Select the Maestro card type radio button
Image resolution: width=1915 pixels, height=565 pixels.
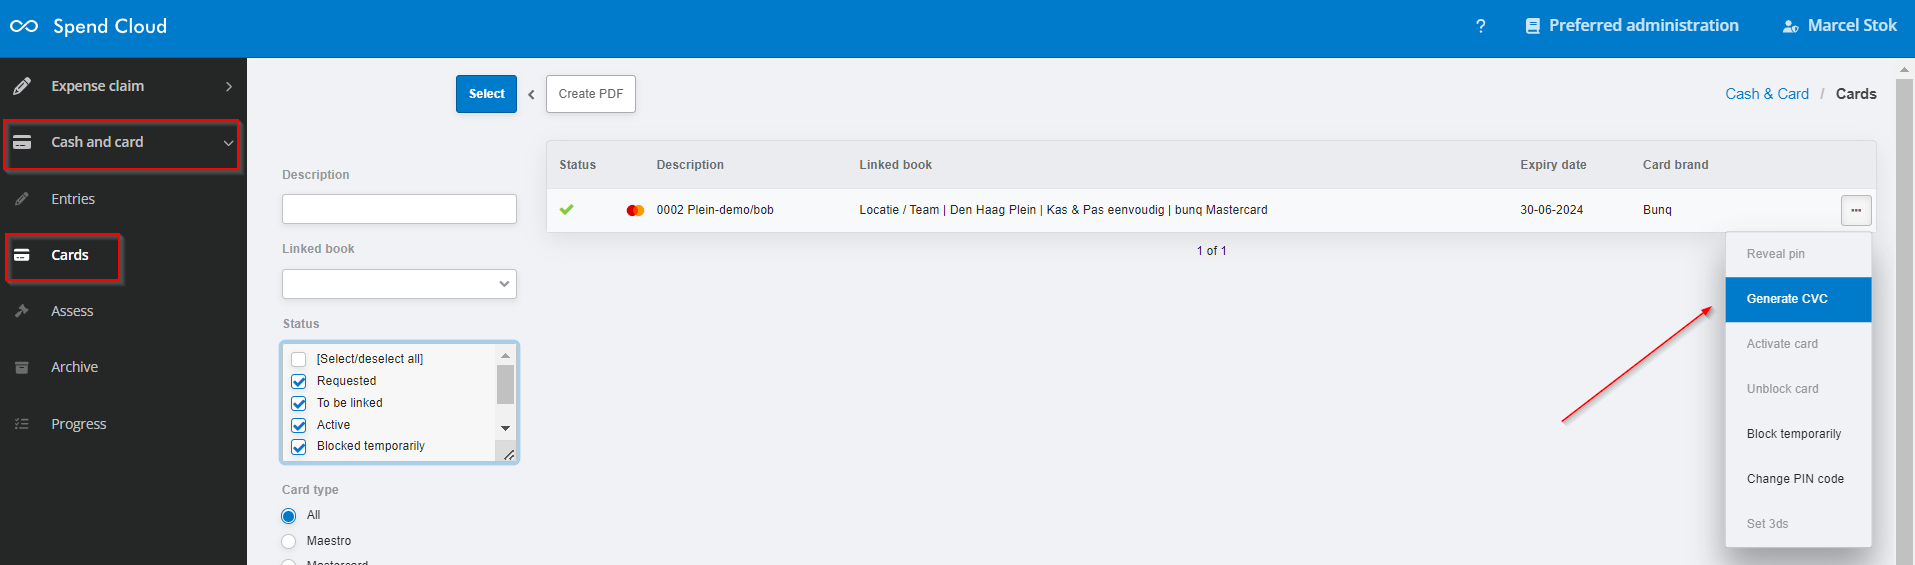point(289,541)
